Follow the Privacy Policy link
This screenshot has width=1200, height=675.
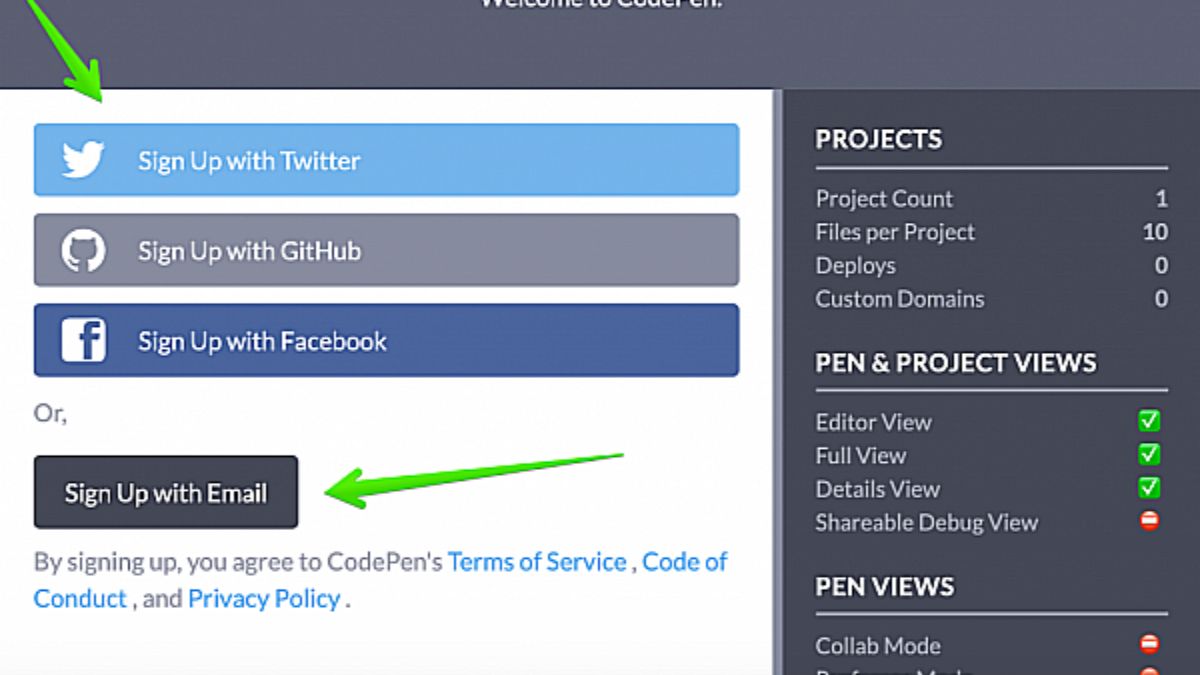264,599
